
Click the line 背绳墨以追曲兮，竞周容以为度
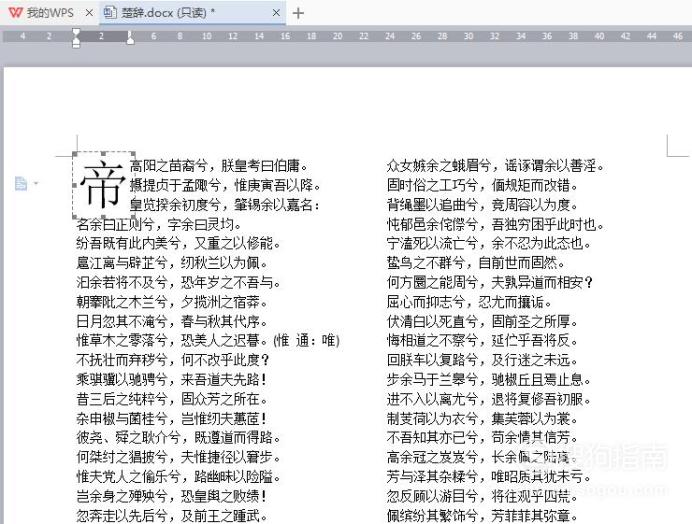click(482, 205)
